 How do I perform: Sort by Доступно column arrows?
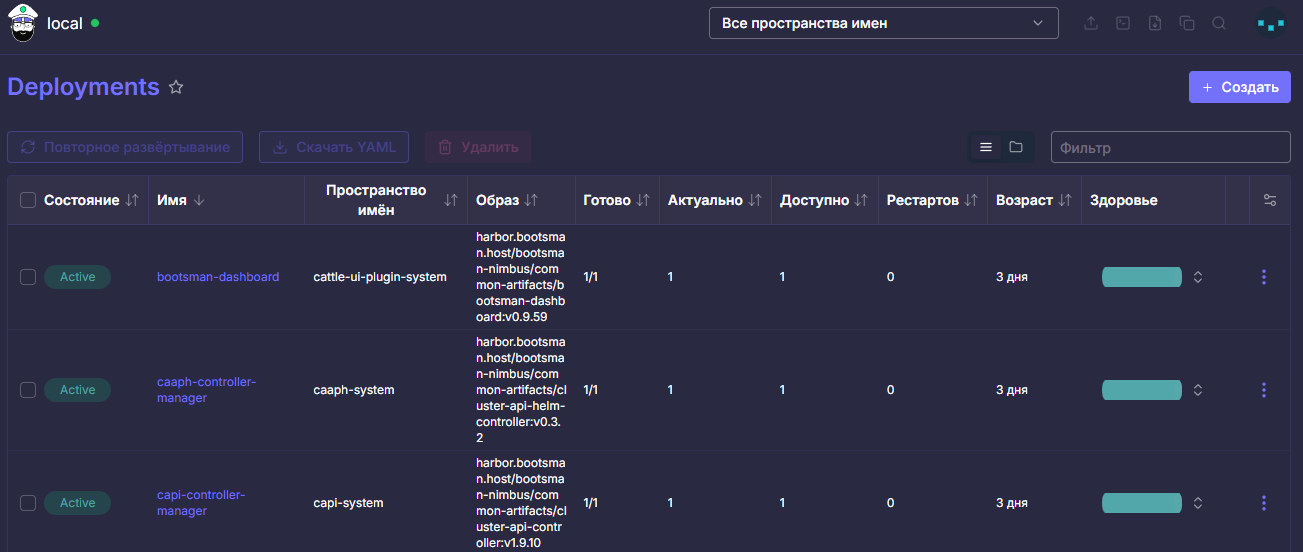click(x=861, y=200)
